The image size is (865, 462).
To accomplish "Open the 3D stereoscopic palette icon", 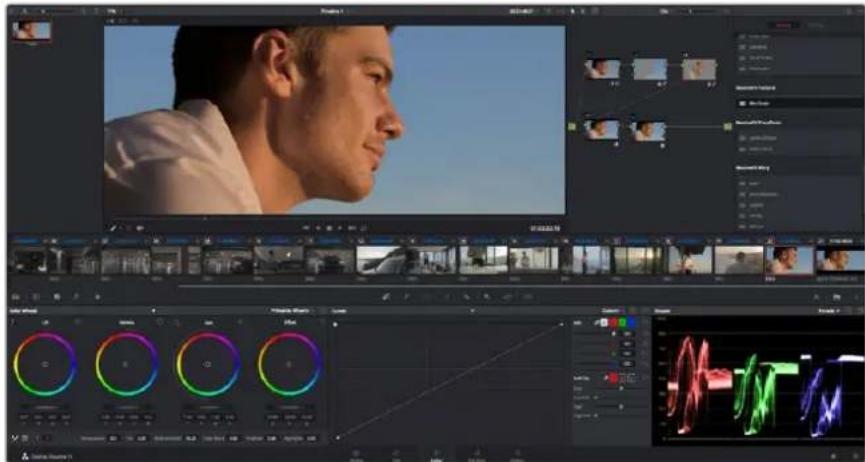I will click(x=527, y=297).
